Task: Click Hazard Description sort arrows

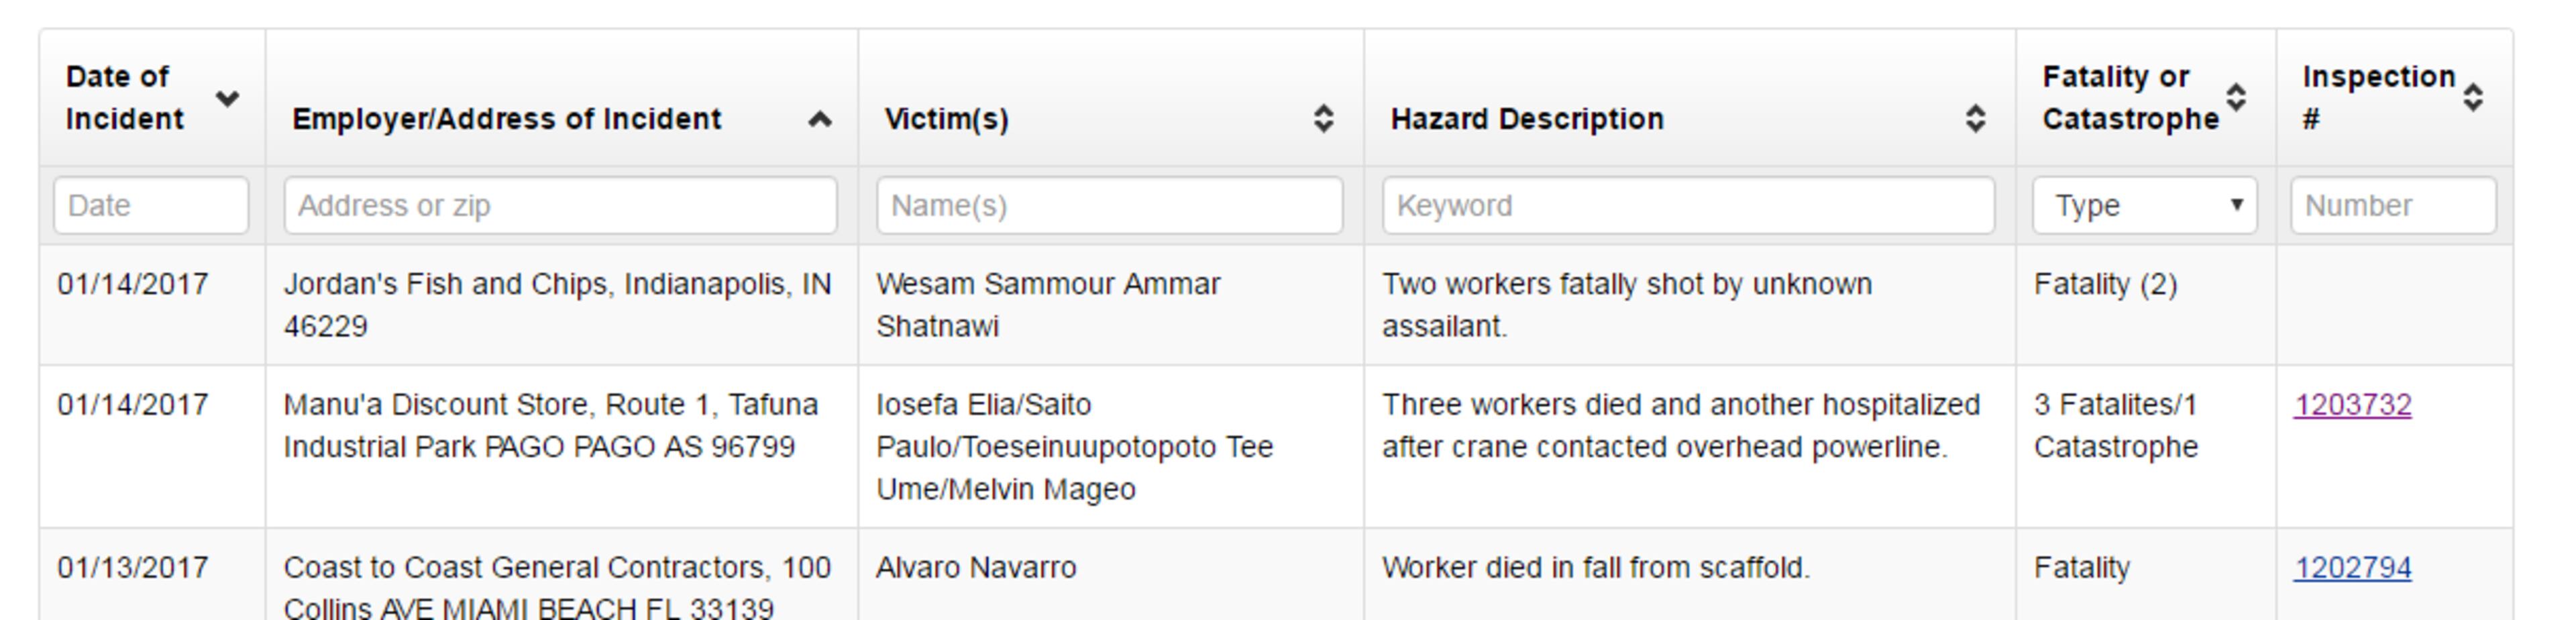Action: pos(1975,119)
